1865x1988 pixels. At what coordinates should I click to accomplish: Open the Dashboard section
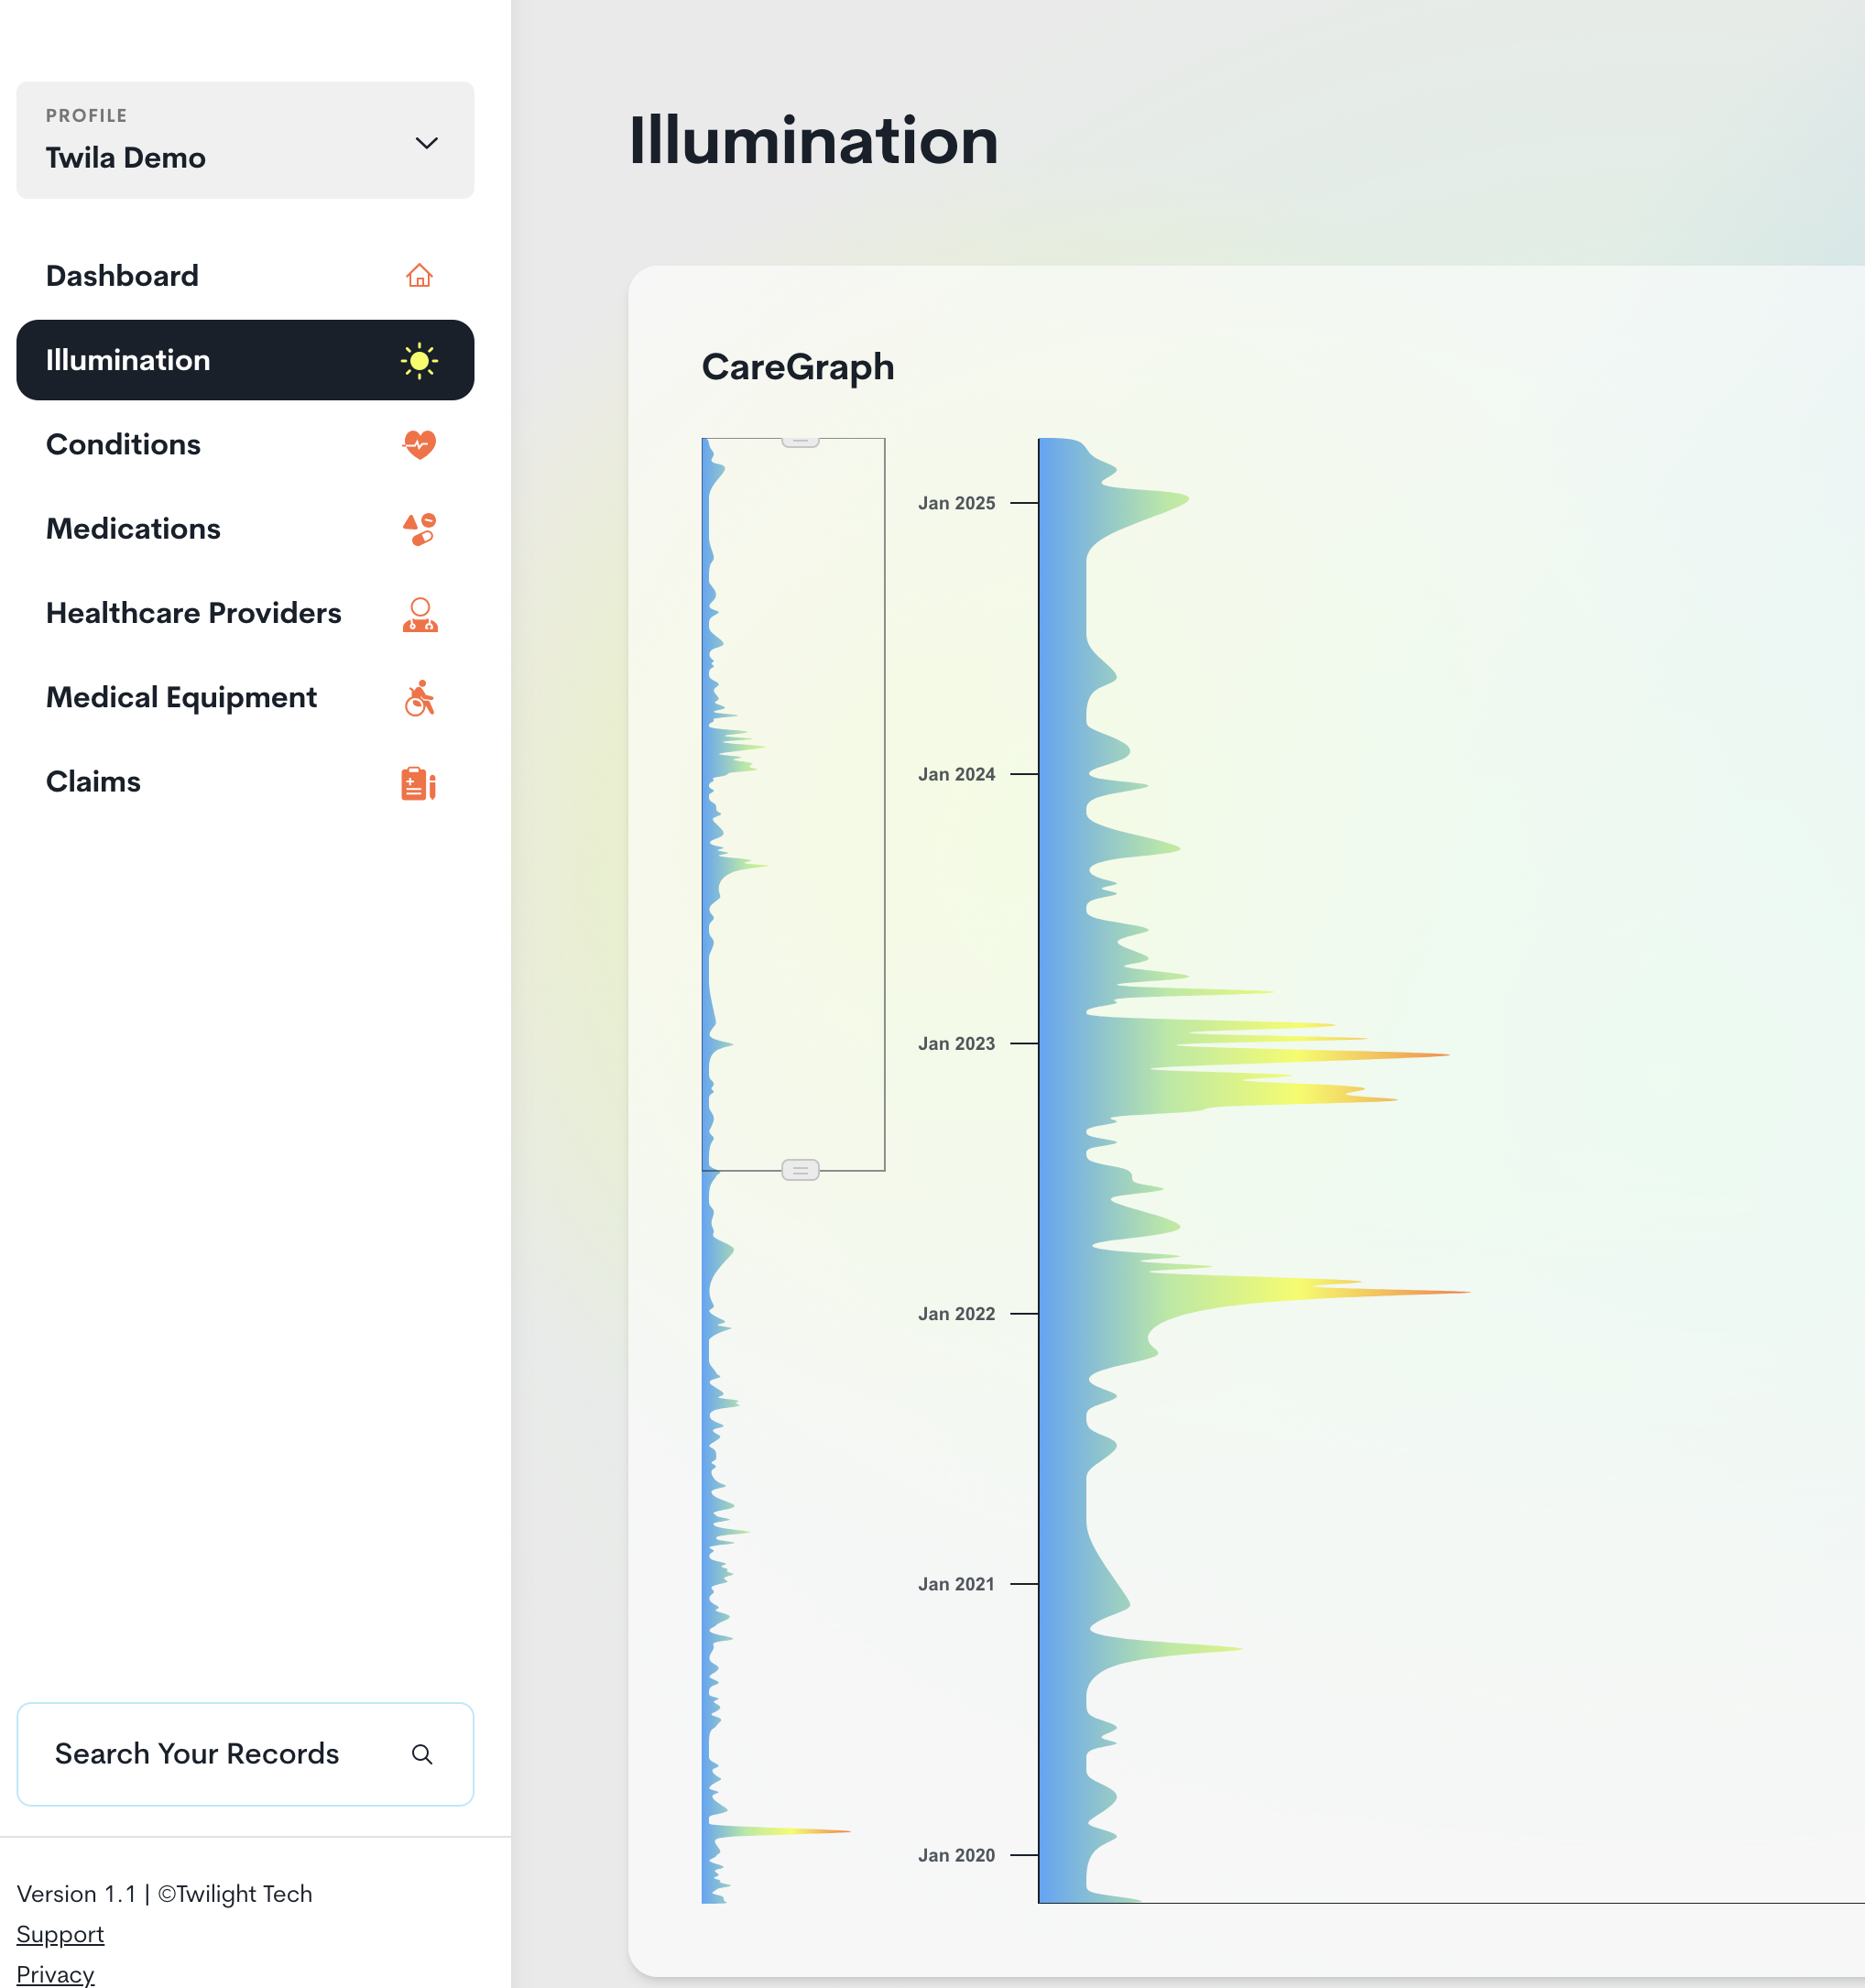(122, 275)
